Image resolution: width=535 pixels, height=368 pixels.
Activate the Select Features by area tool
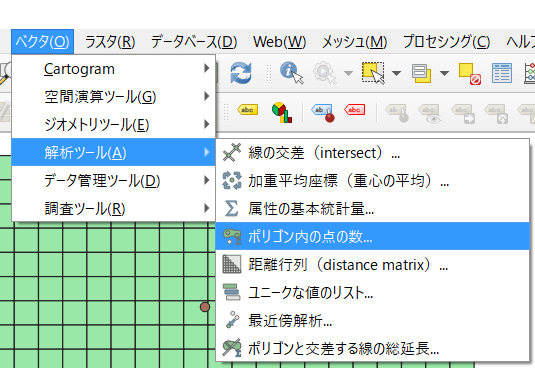pyautogui.click(x=373, y=73)
